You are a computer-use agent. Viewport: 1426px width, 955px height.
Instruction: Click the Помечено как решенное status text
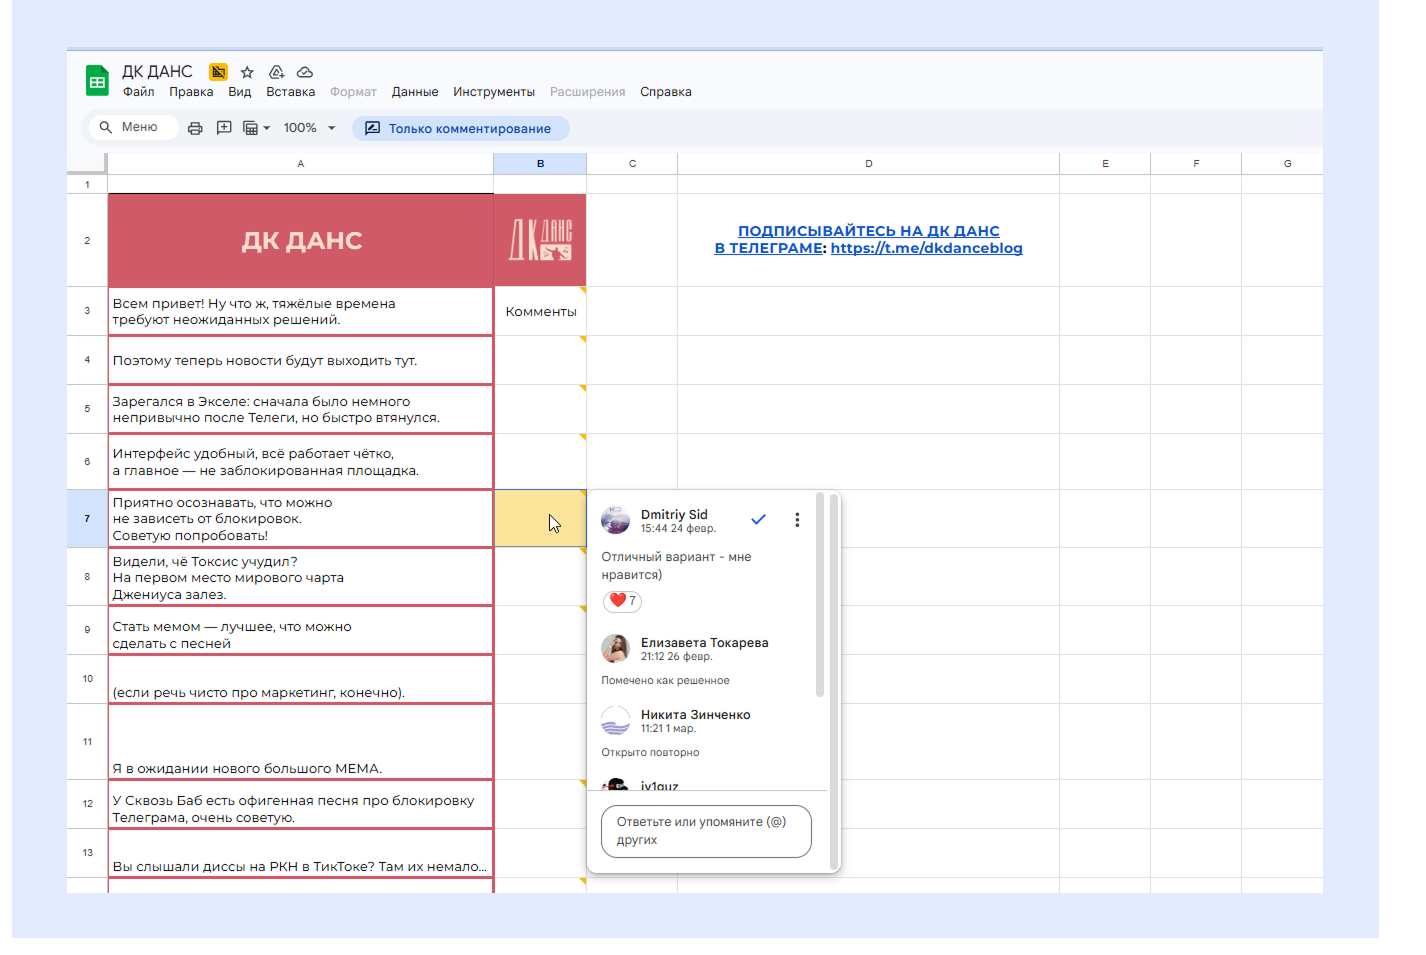coord(665,680)
